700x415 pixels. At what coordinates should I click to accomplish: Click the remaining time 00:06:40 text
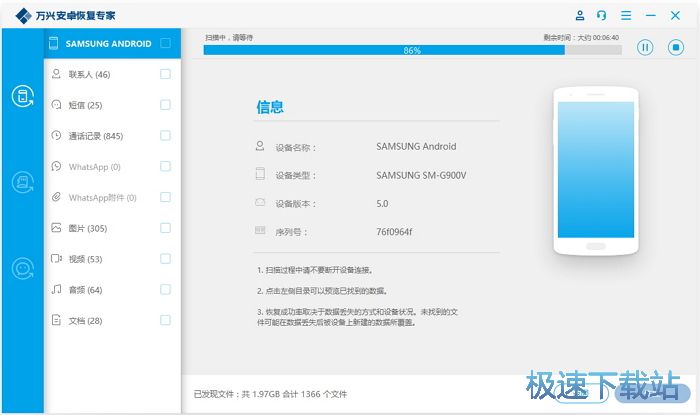(581, 37)
